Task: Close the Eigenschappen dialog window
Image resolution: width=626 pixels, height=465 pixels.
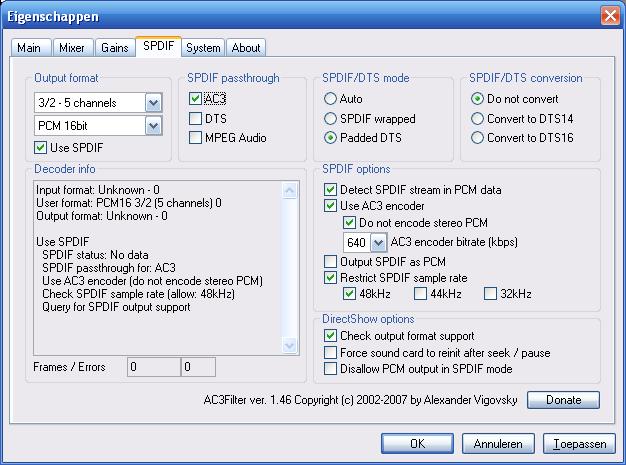Action: pos(609,15)
